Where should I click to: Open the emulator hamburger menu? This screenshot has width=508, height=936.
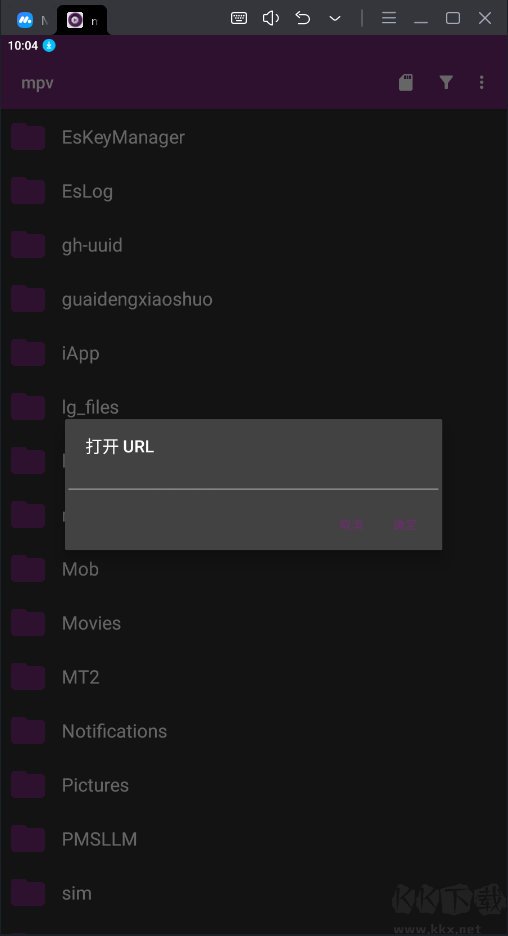(x=389, y=18)
